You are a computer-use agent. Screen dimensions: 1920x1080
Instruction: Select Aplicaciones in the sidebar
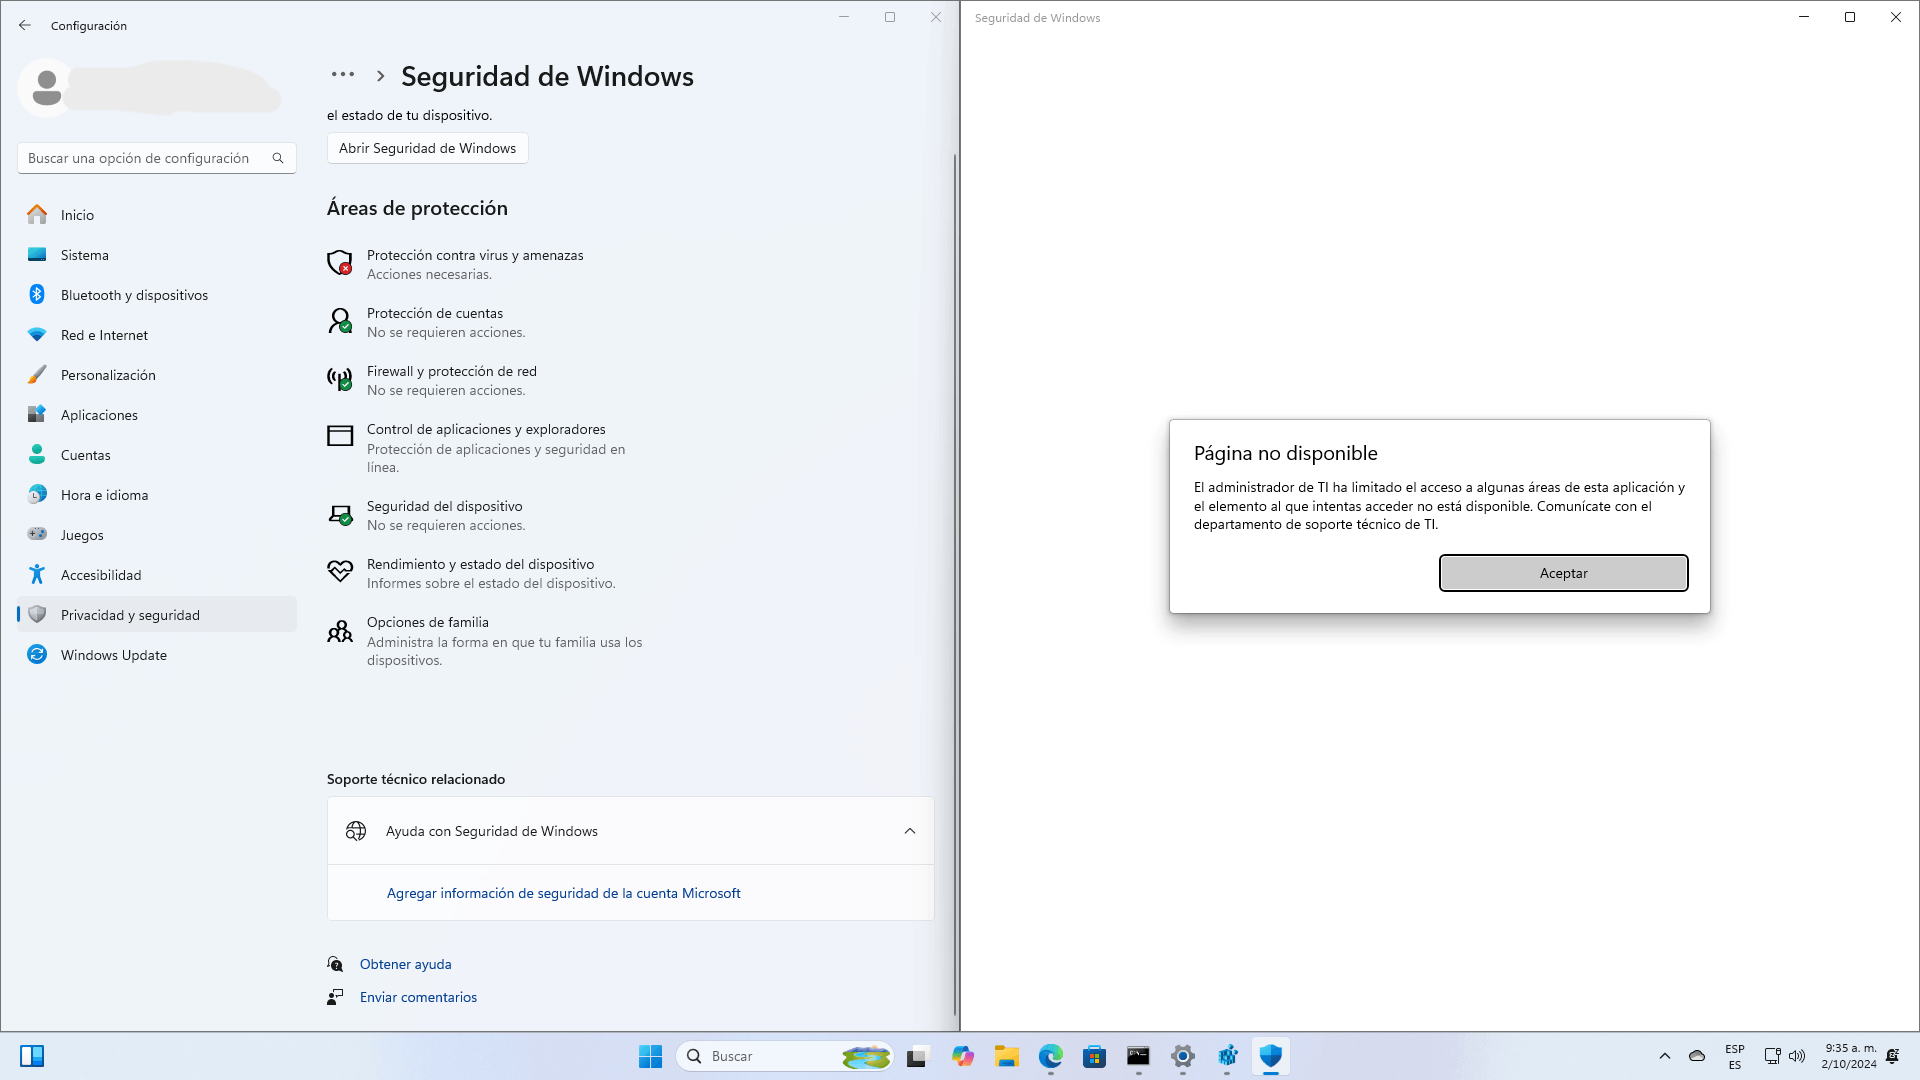click(156, 415)
